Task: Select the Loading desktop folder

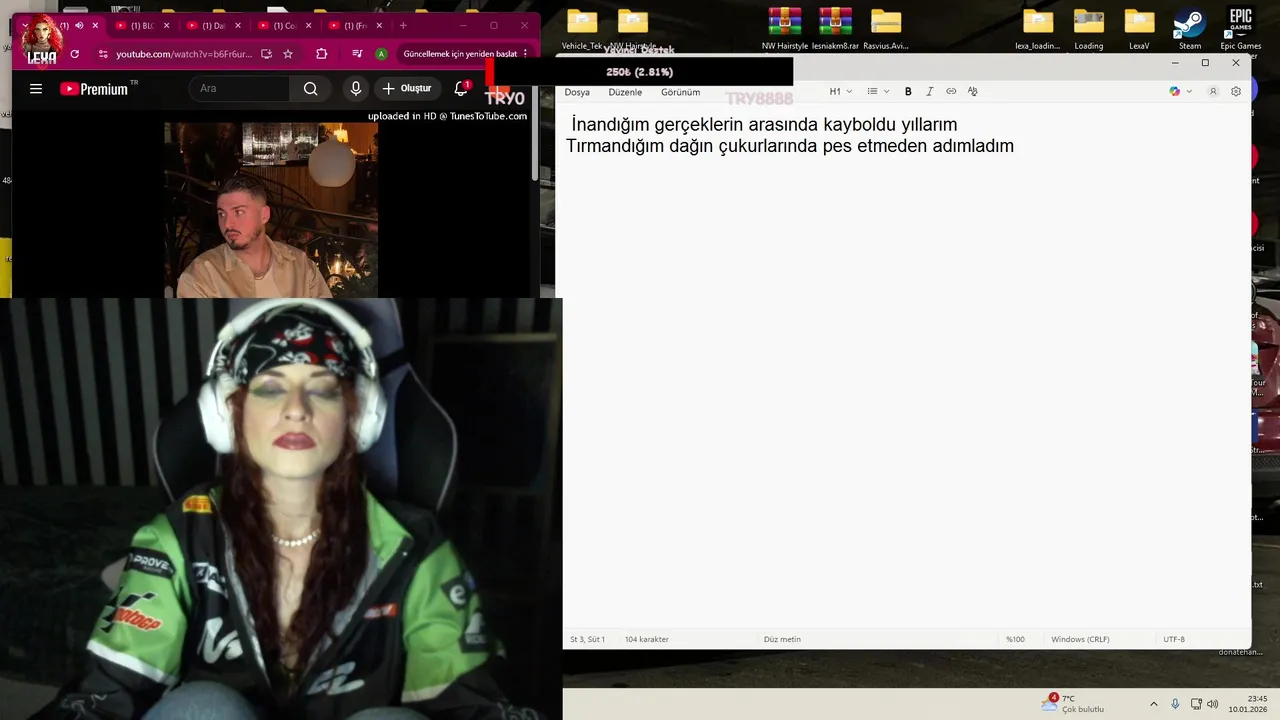Action: (x=1088, y=28)
